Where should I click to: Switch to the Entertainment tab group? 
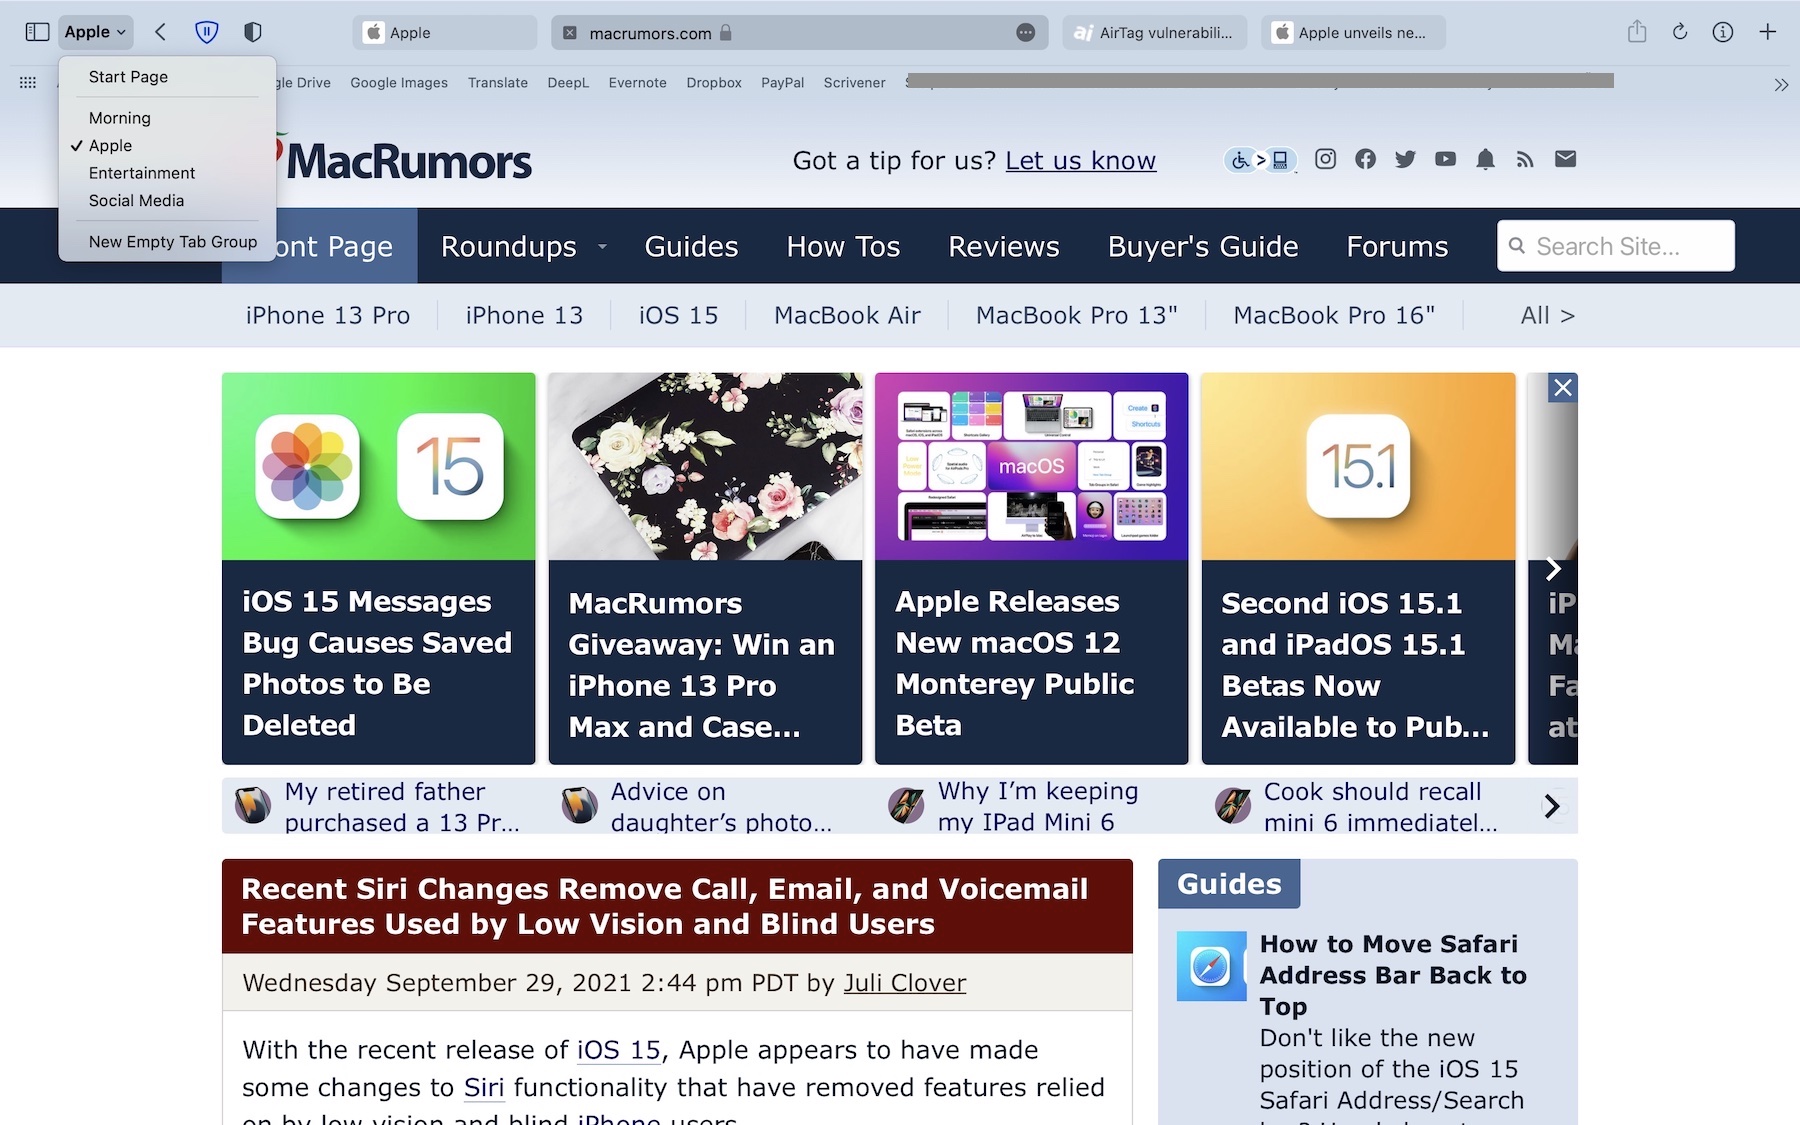coord(142,173)
